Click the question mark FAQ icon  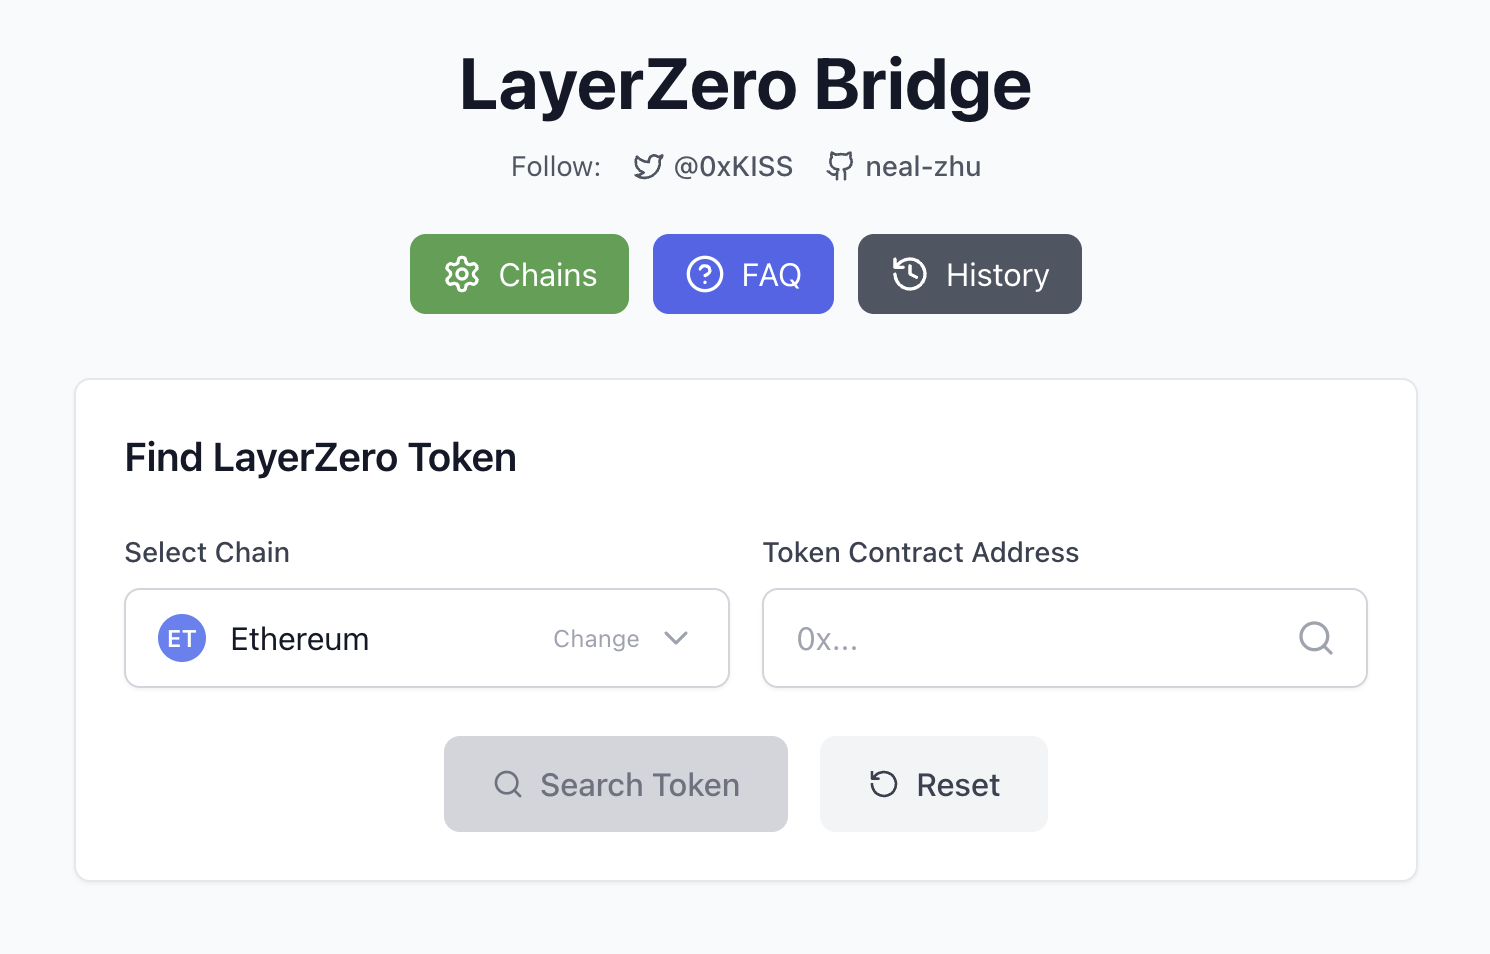pyautogui.click(x=705, y=274)
